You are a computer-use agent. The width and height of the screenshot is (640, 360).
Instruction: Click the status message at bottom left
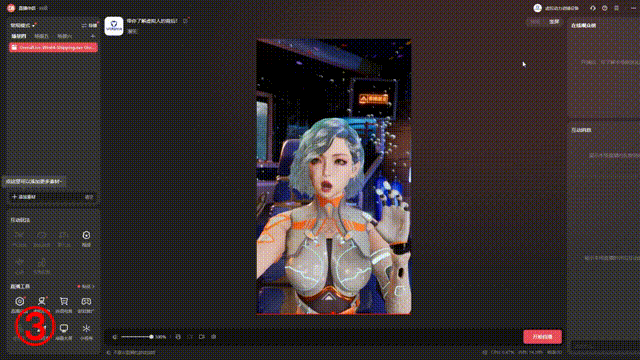[x=134, y=352]
